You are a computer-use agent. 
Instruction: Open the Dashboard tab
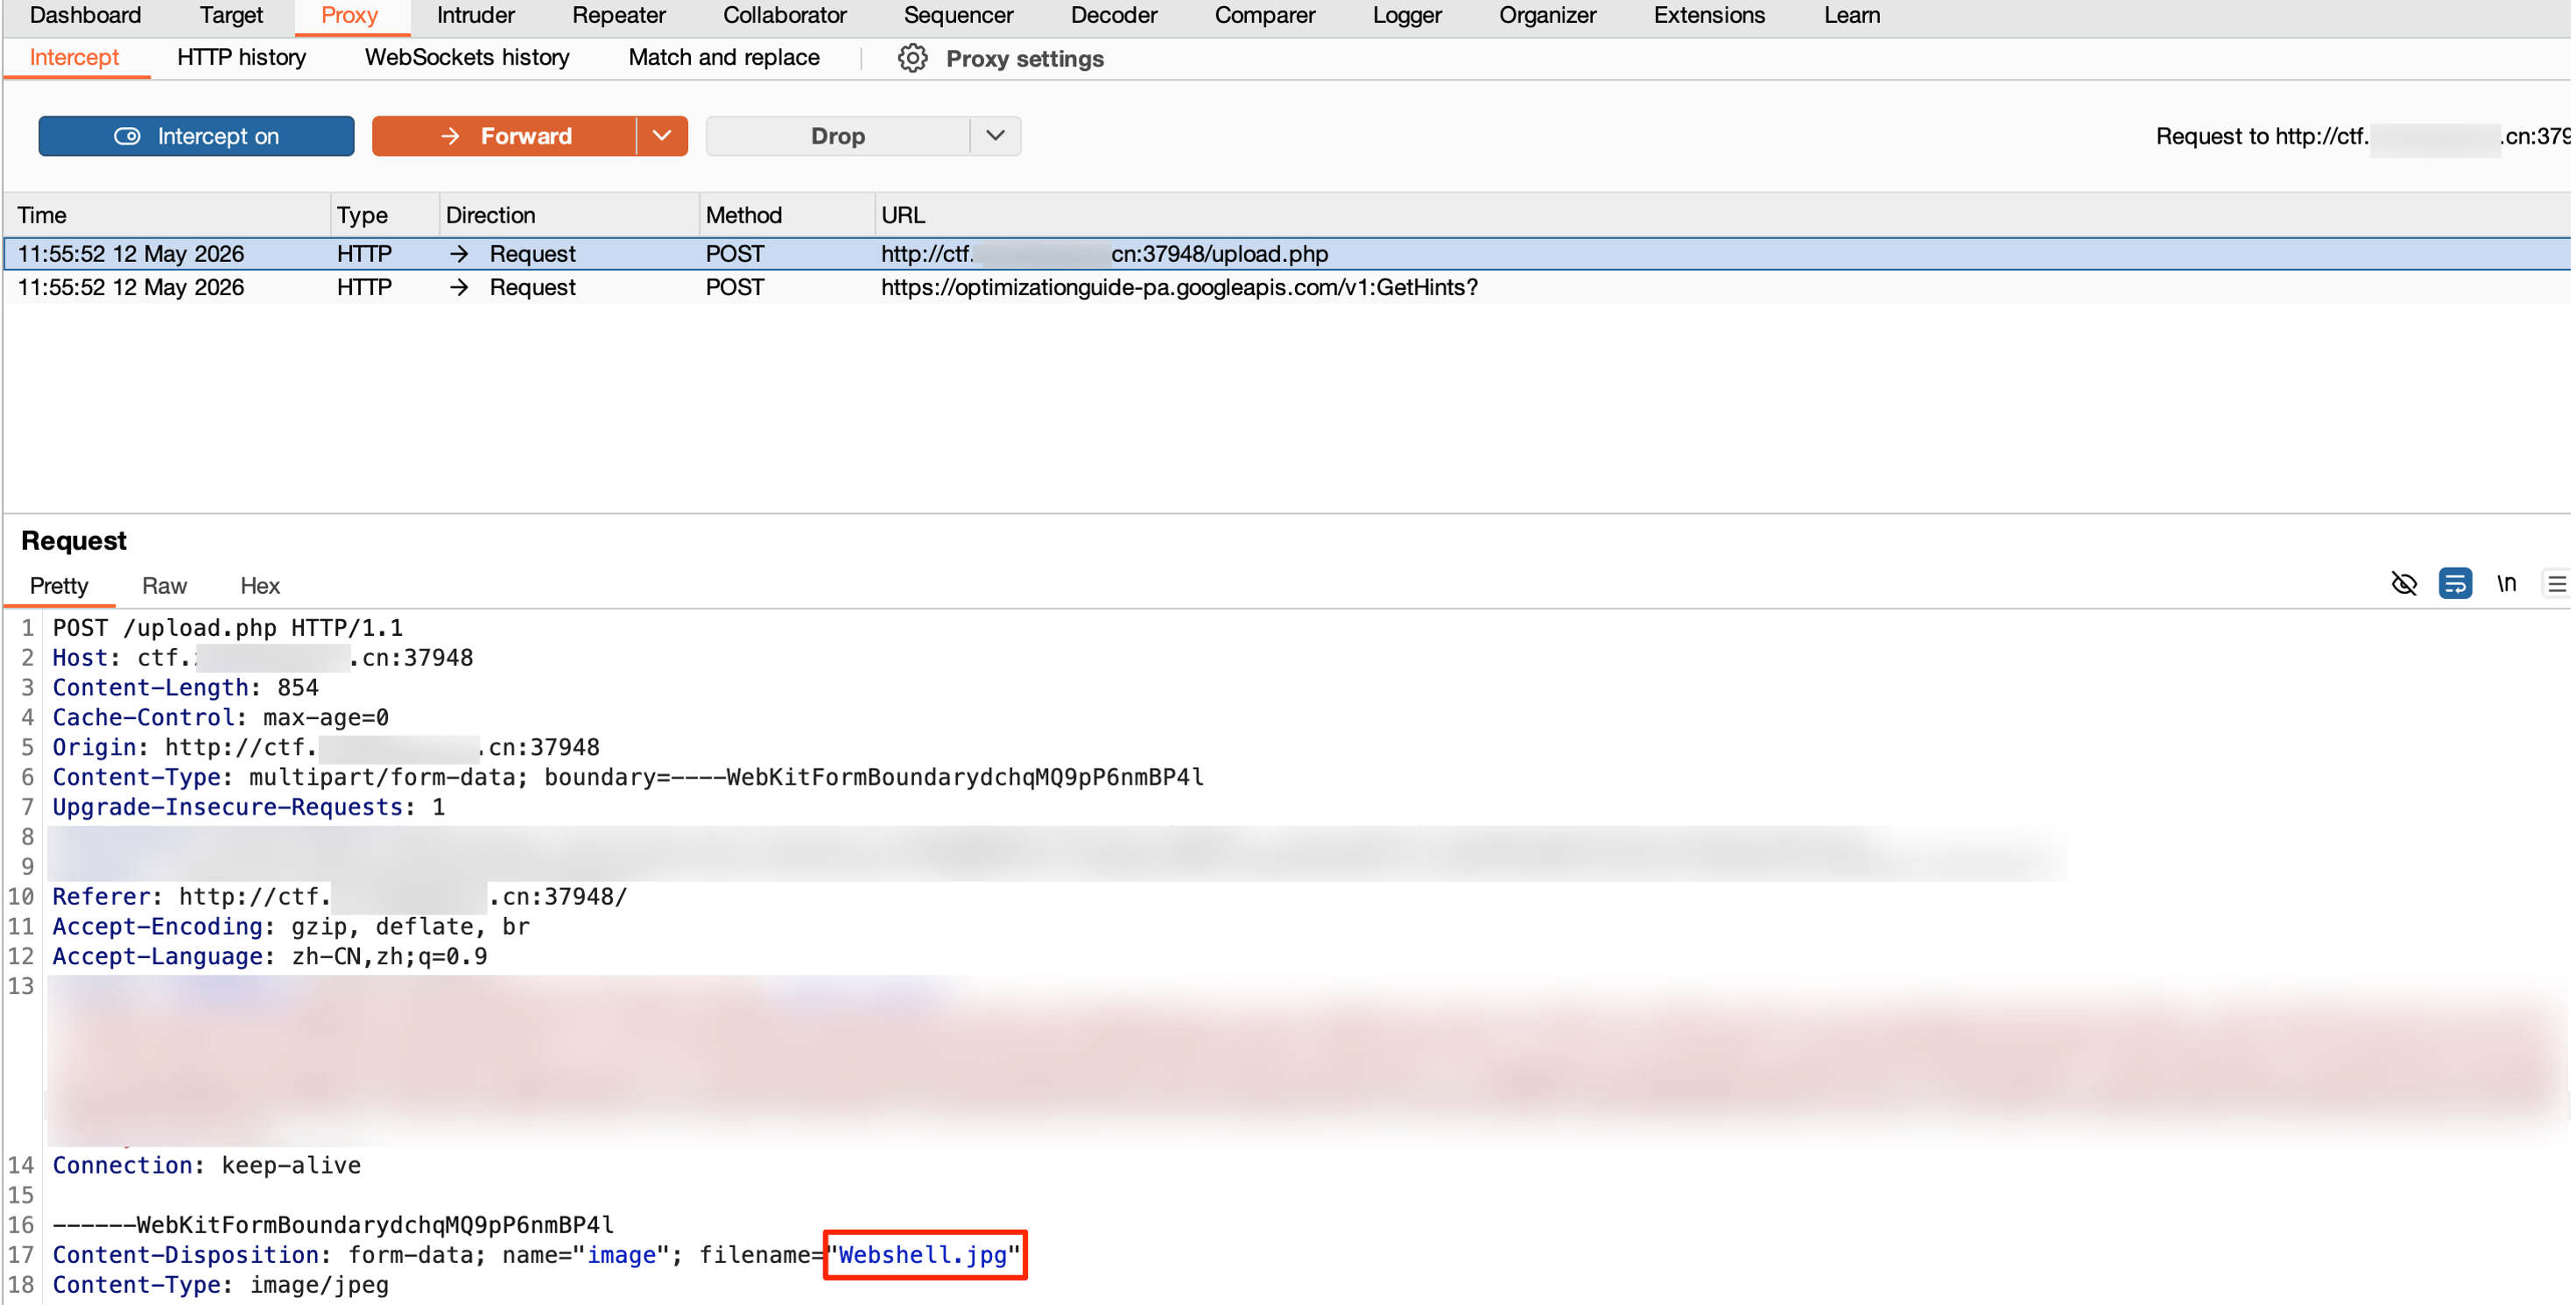pyautogui.click(x=85, y=15)
